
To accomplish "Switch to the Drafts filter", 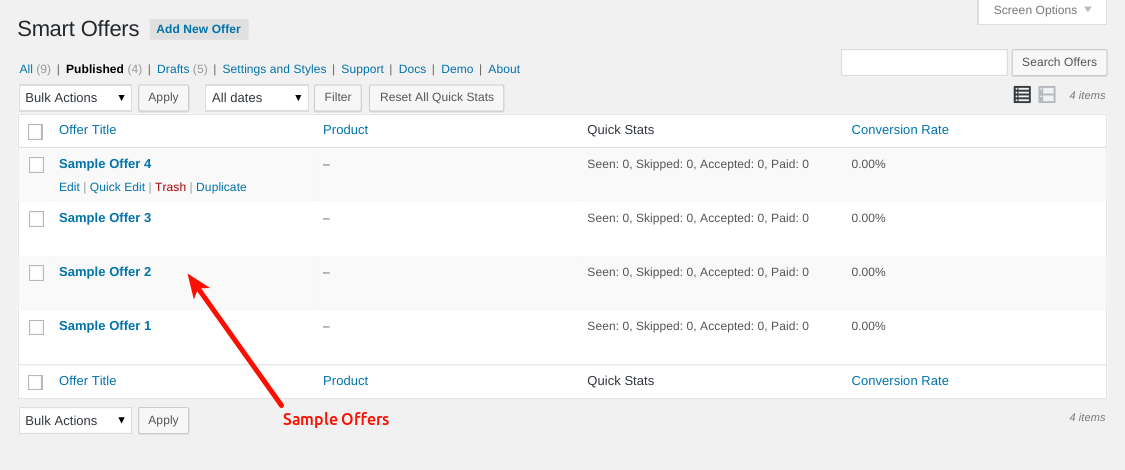I will [x=173, y=69].
